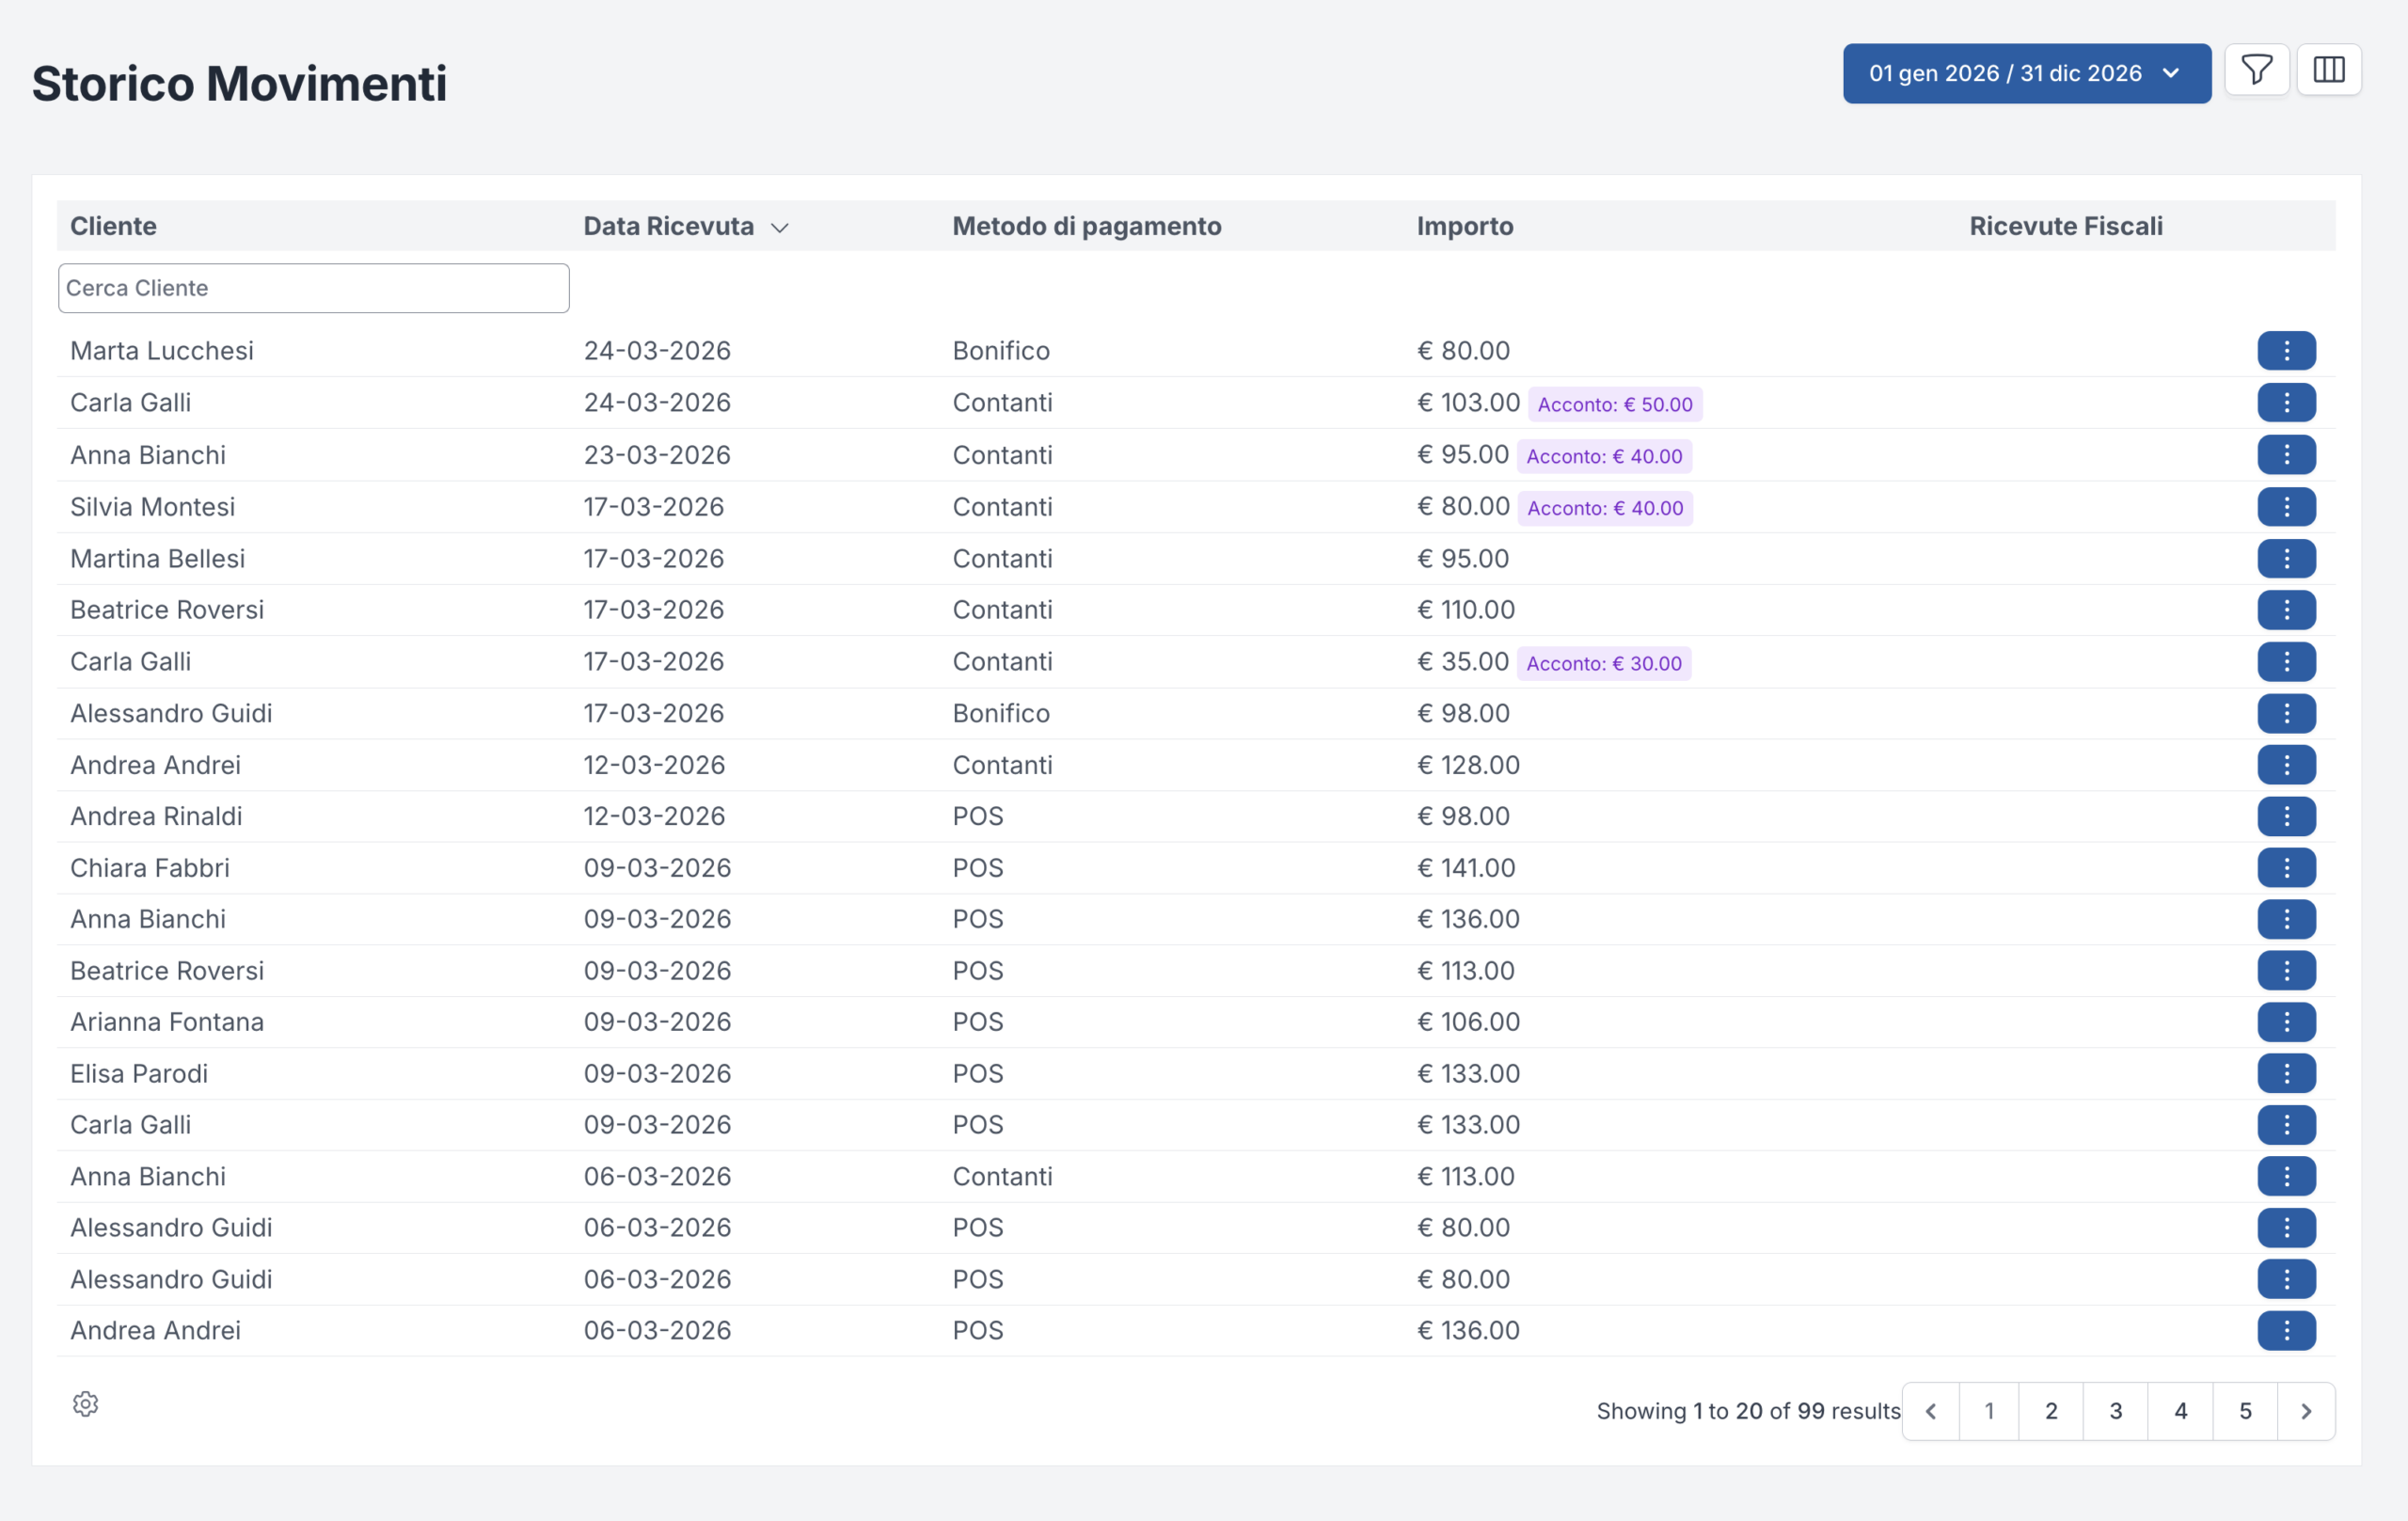Switch to results page 5
Image resolution: width=2408 pixels, height=1521 pixels.
point(2245,1411)
